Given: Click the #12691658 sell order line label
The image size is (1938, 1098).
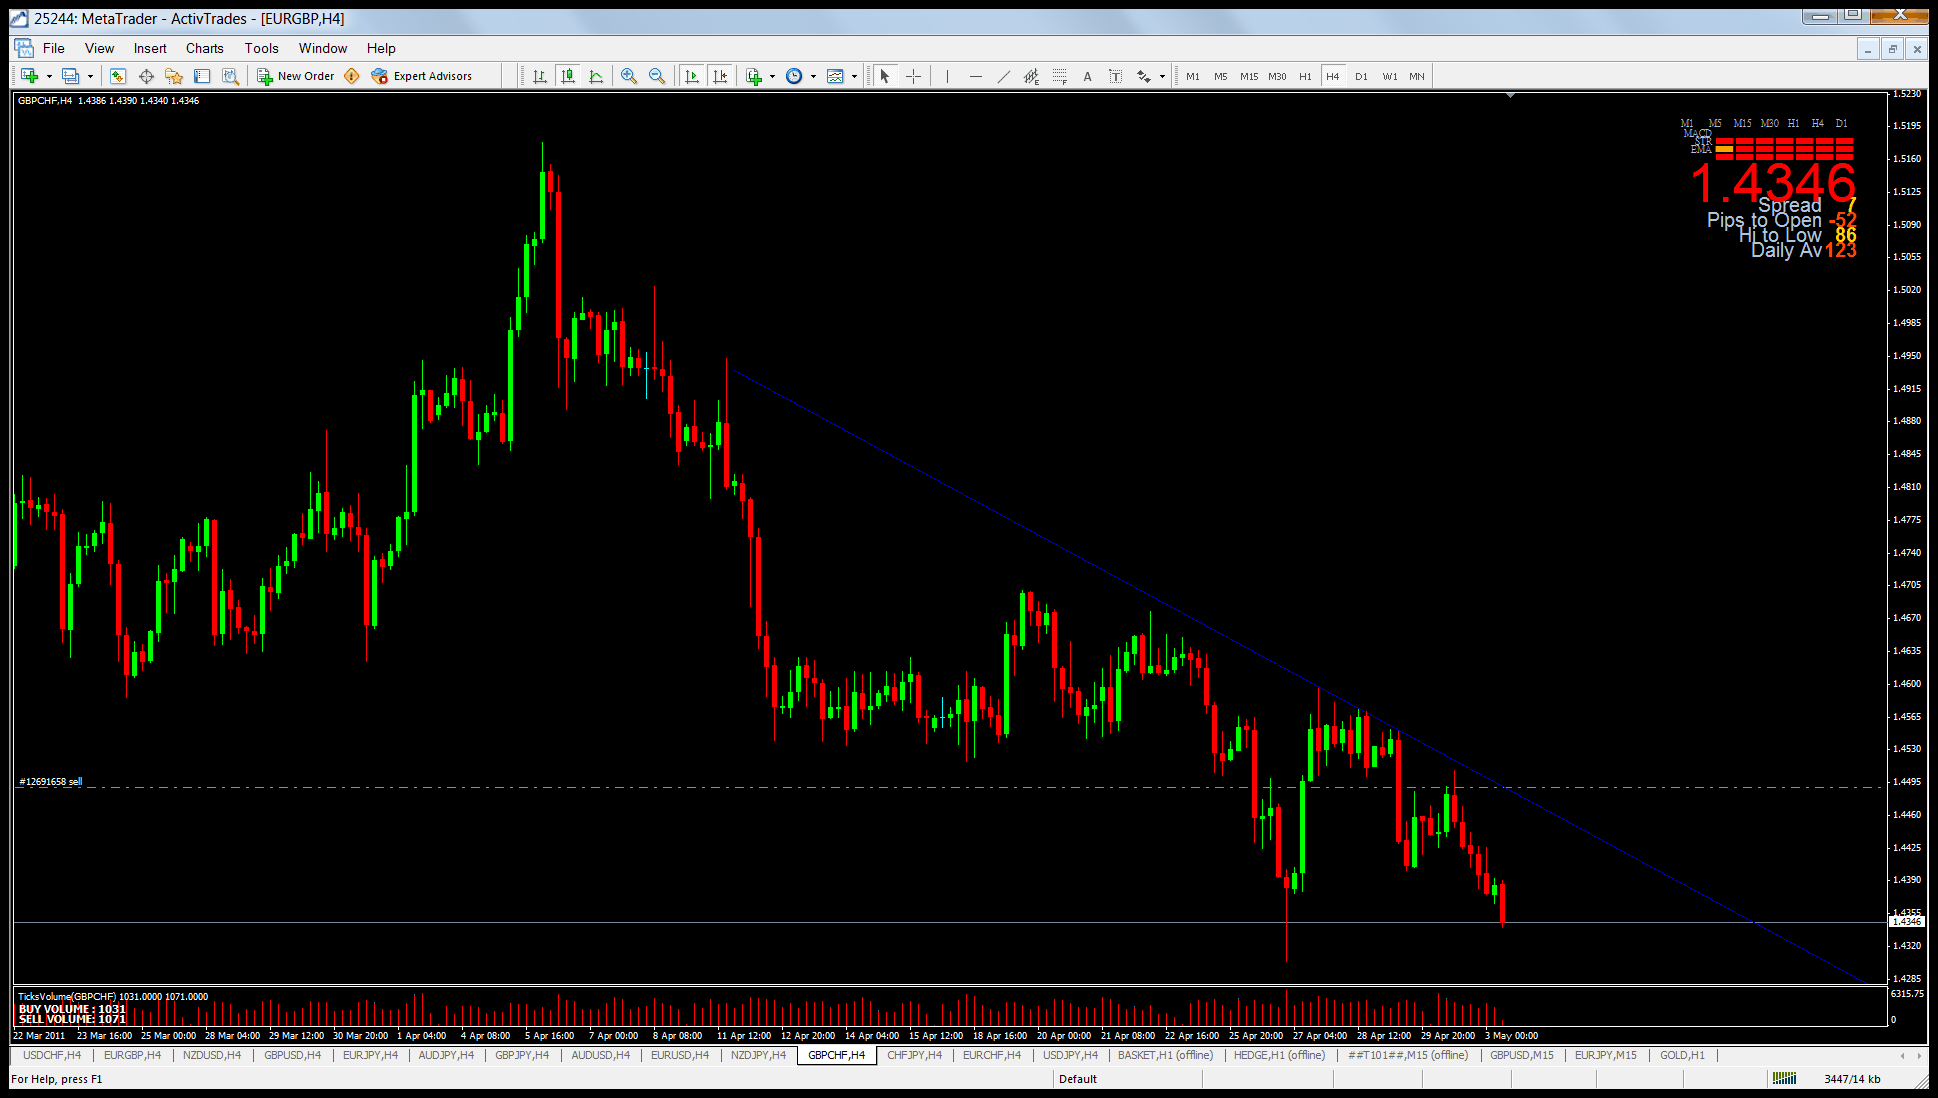Looking at the screenshot, I should [x=51, y=782].
